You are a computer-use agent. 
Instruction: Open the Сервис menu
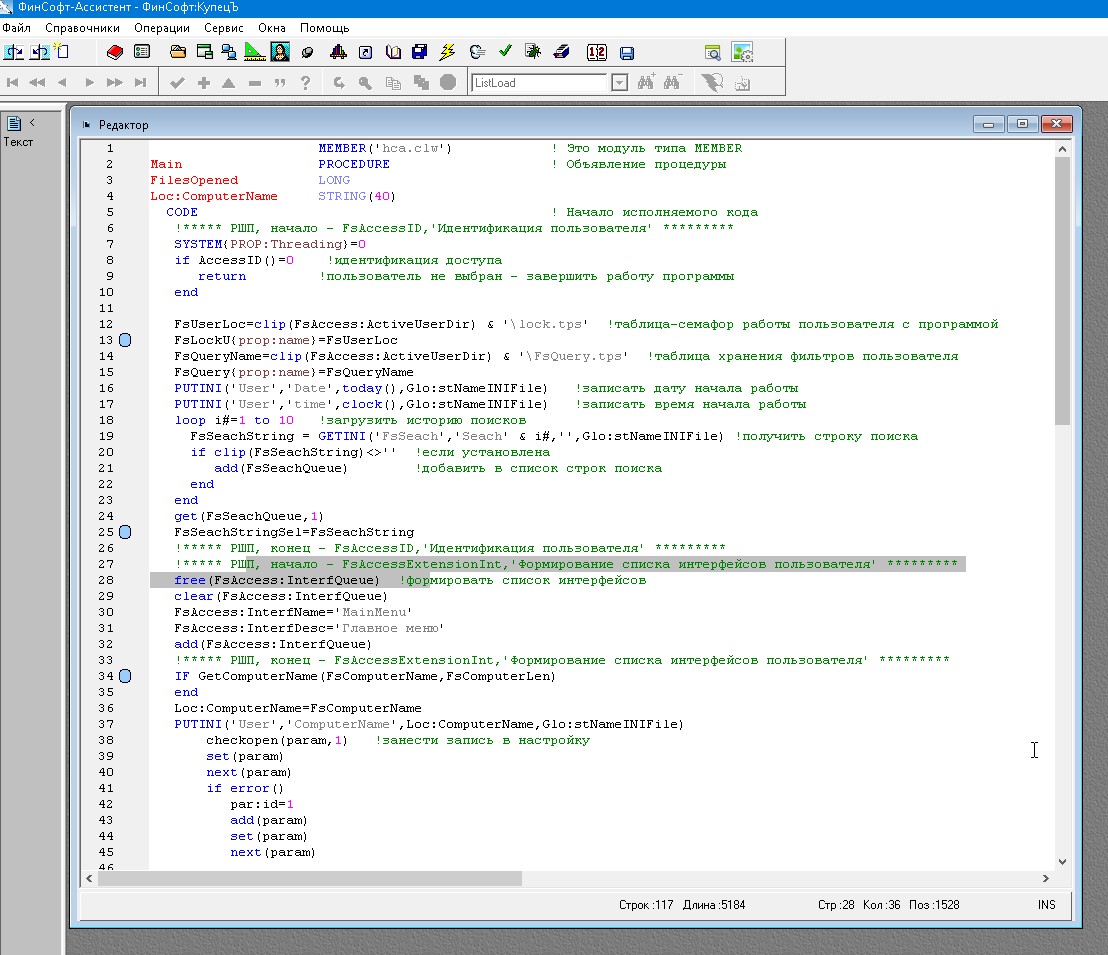223,28
